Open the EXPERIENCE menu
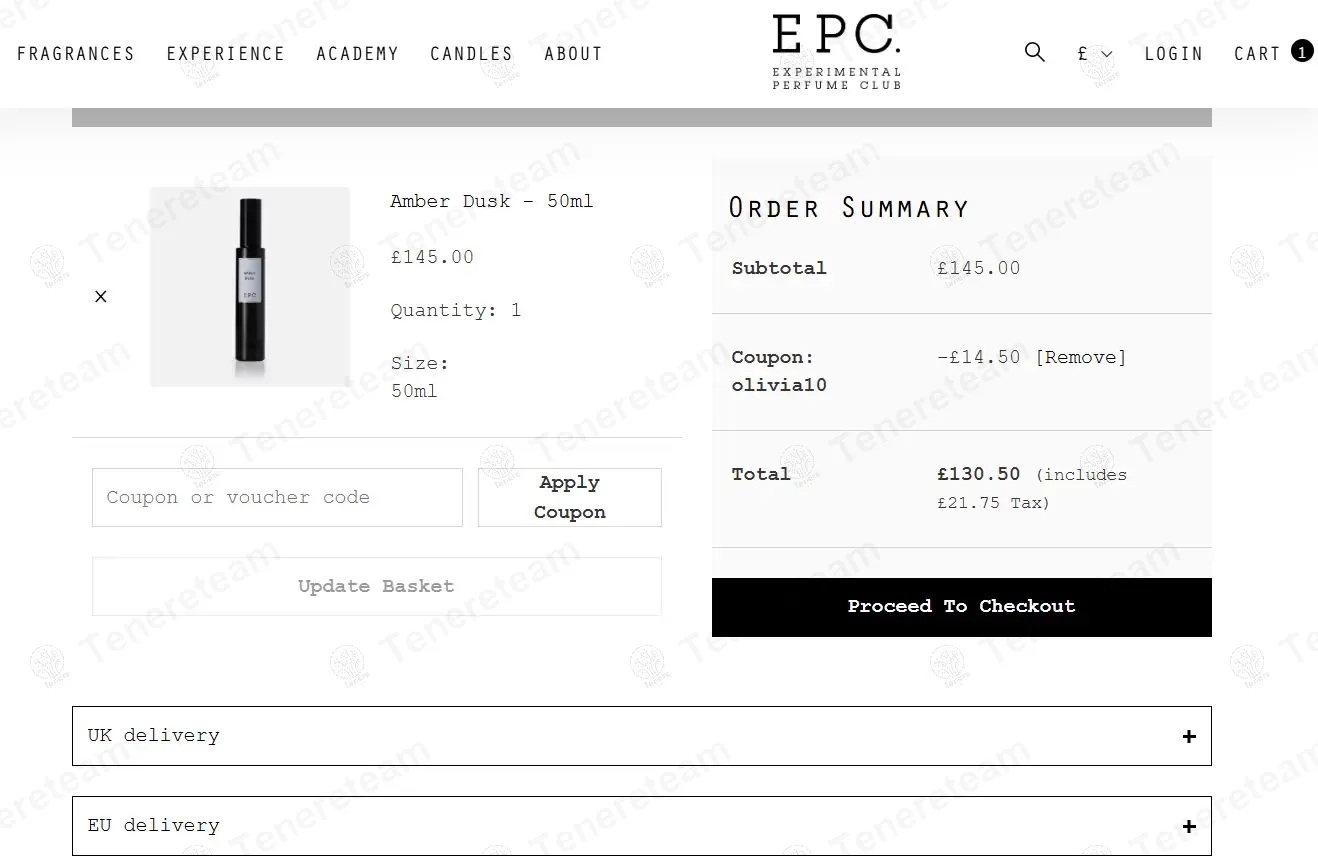 point(226,53)
